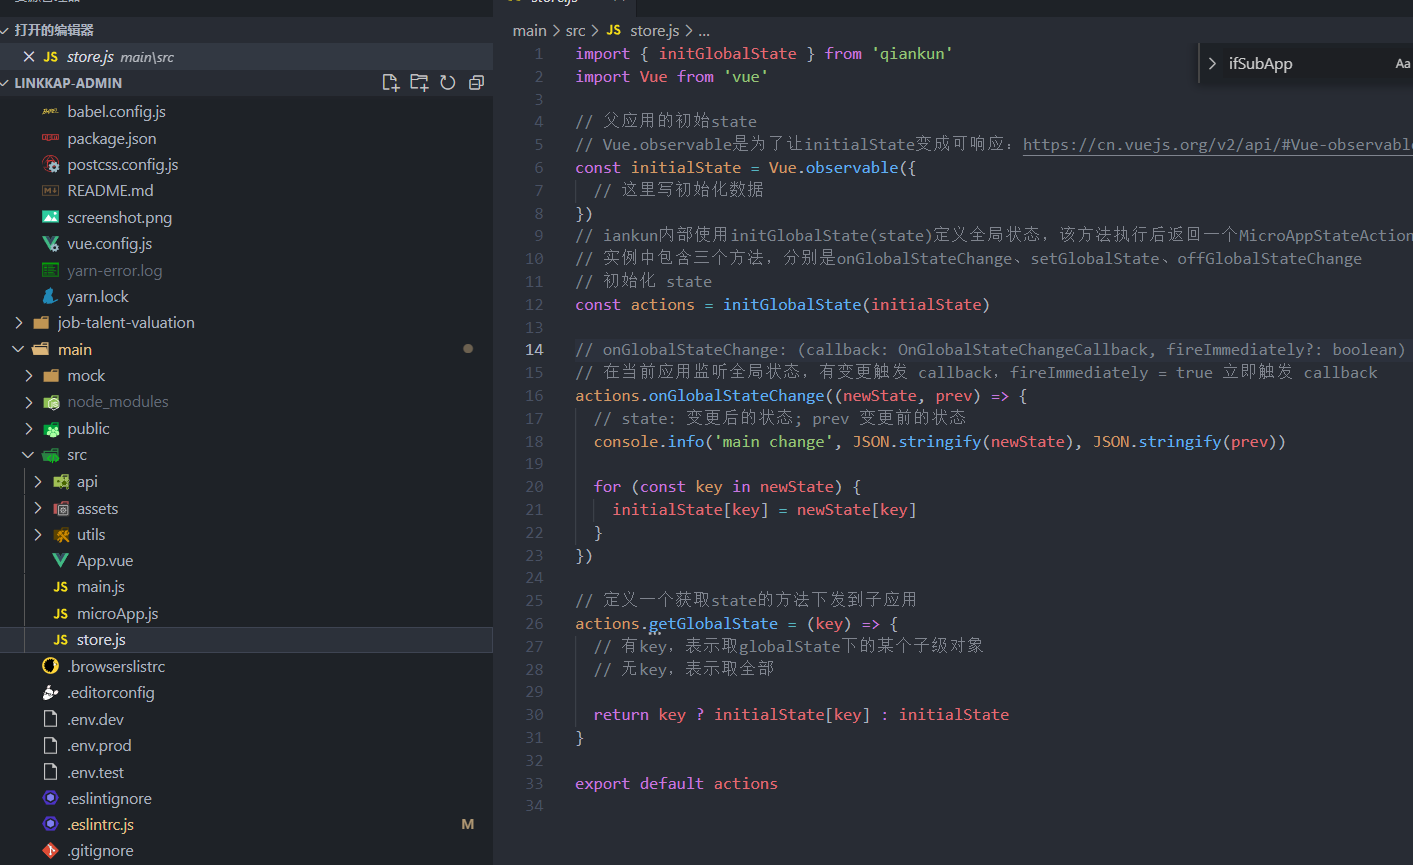Viewport: 1413px width, 865px height.
Task: Open .env.prod file
Action: [99, 746]
